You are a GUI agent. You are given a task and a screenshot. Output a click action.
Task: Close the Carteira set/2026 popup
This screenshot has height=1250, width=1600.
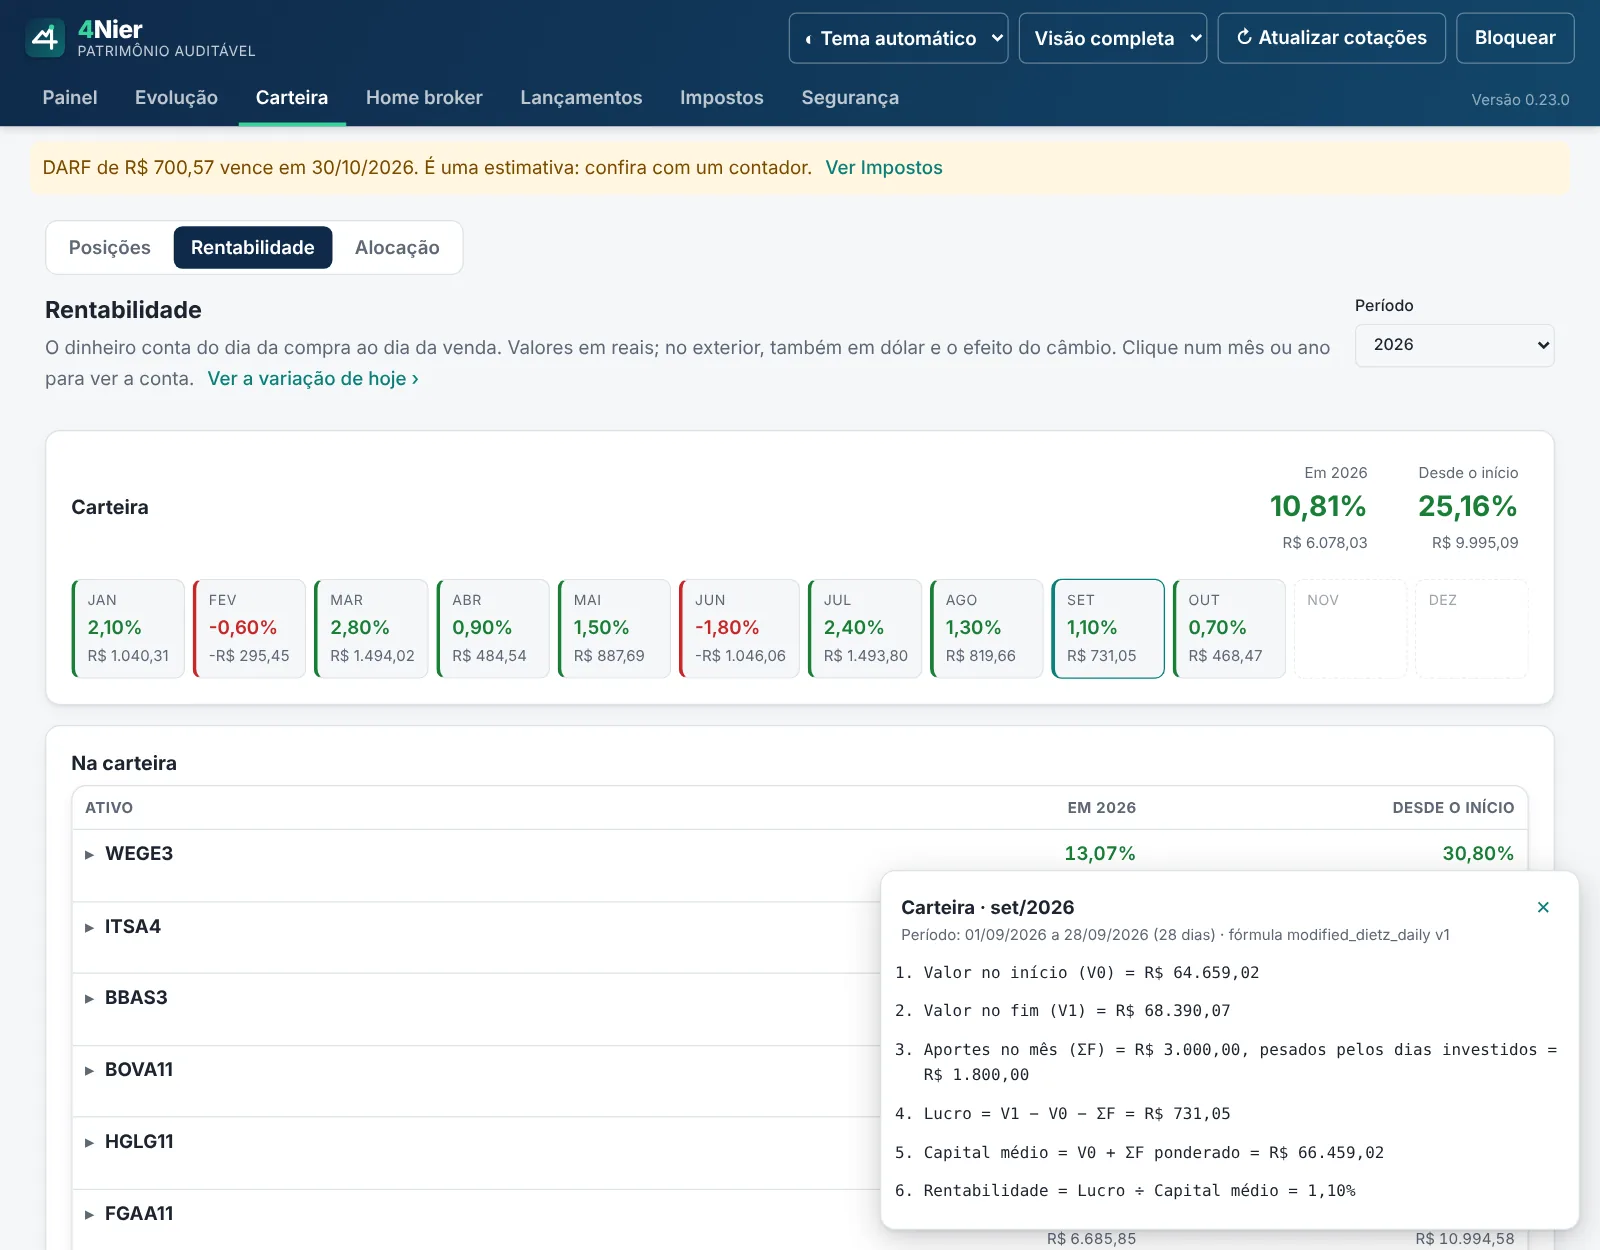click(x=1543, y=907)
